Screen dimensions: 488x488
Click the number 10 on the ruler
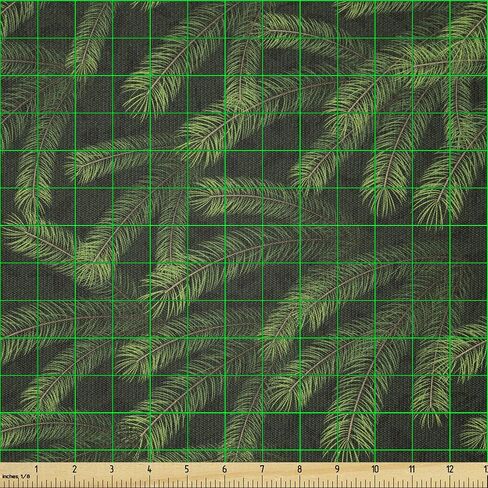coord(375,469)
